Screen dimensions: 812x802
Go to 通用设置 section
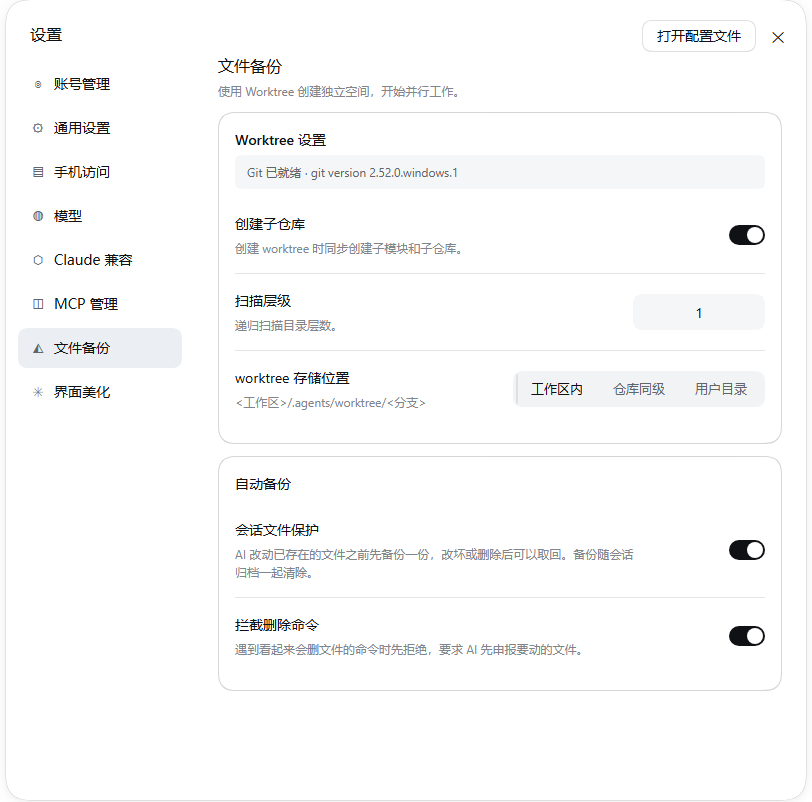(99, 128)
